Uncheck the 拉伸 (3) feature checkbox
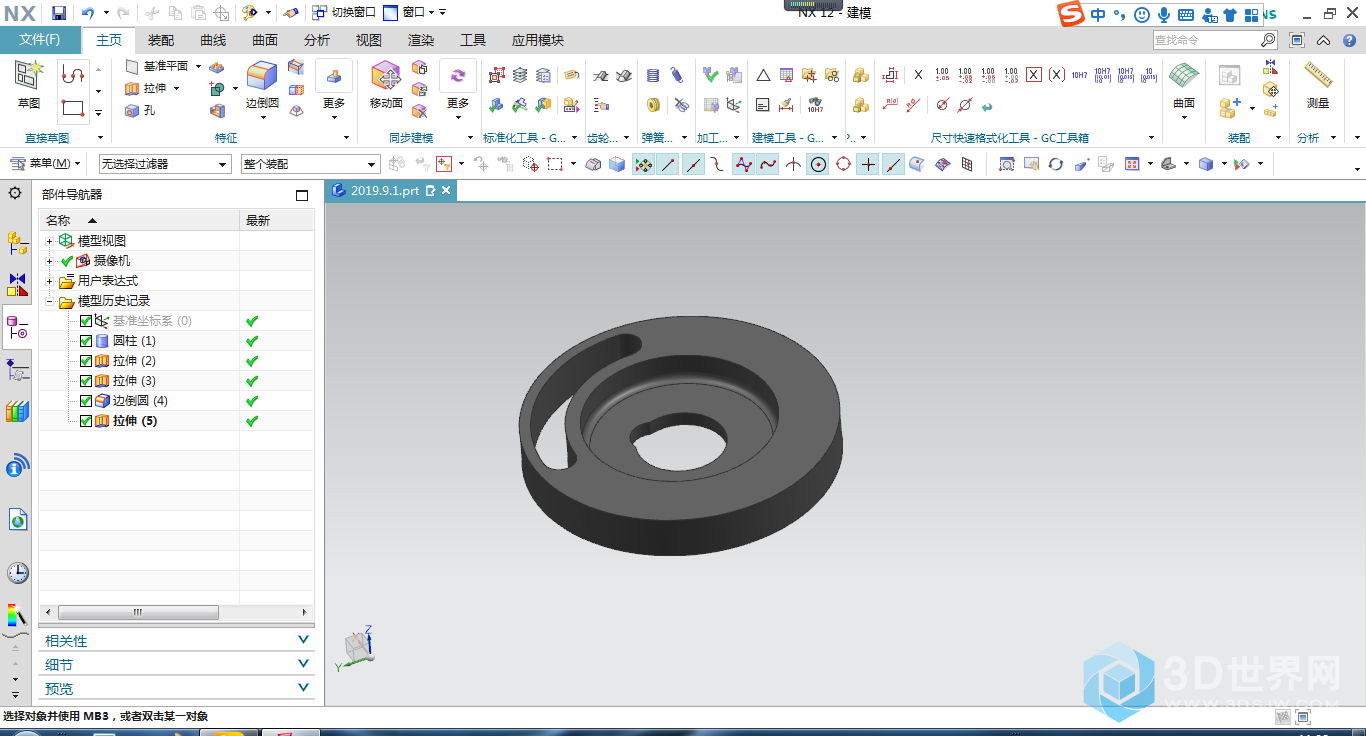 86,381
